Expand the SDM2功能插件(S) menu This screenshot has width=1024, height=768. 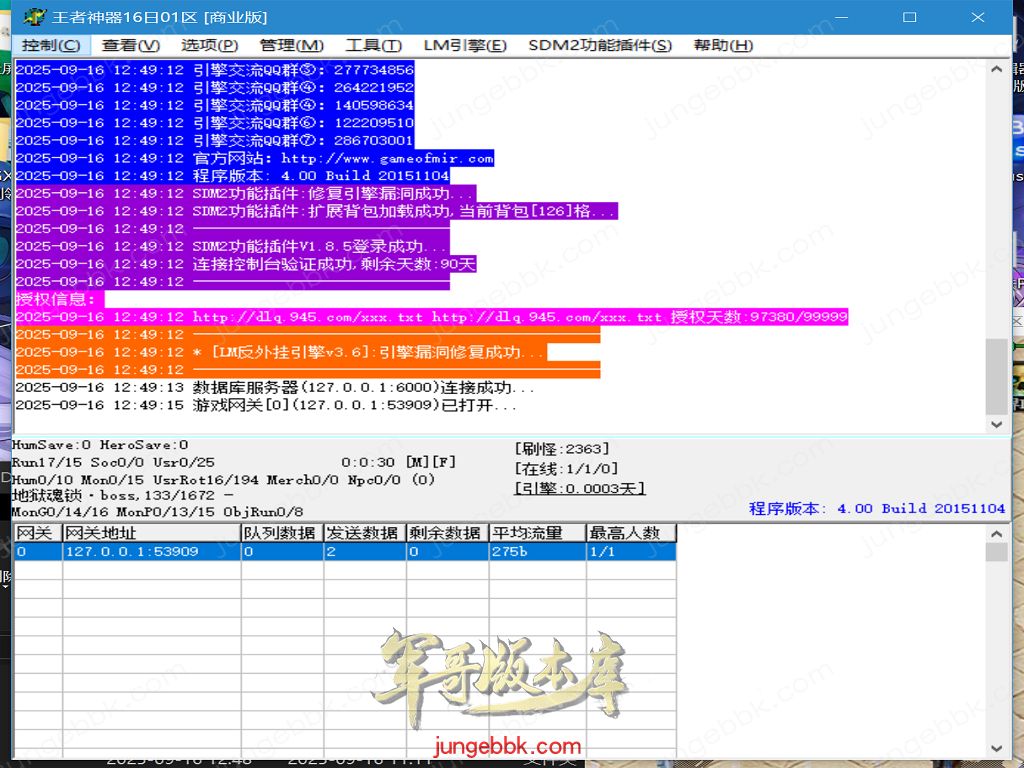600,45
